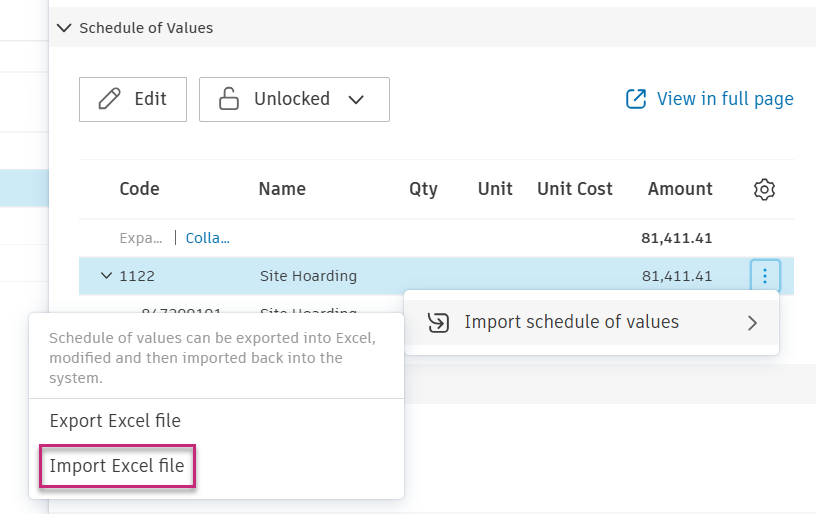Viewport: 816px width, 514px height.
Task: Click the import arrow icon in menu
Action: click(x=438, y=322)
